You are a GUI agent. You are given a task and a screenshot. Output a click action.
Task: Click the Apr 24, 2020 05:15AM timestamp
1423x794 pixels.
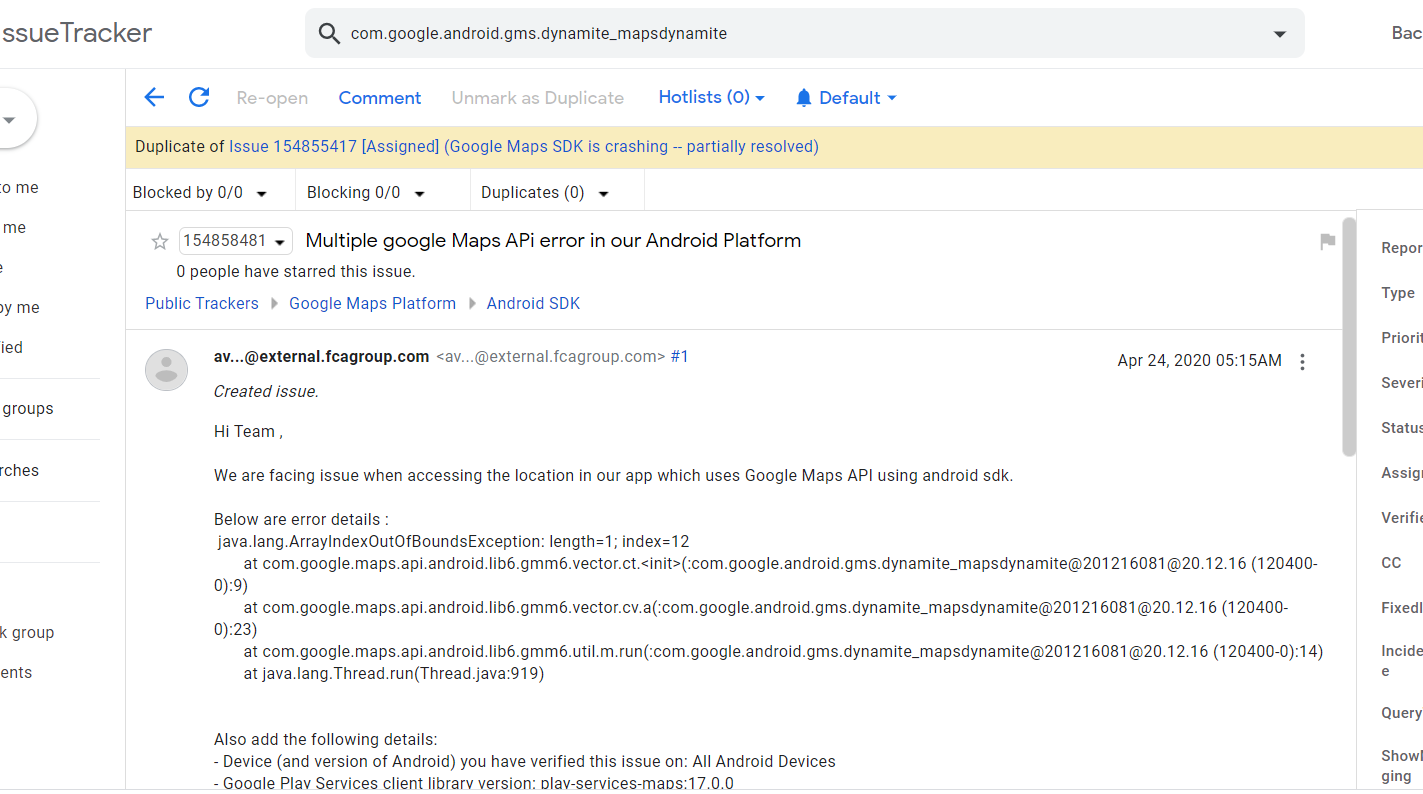coord(1199,361)
